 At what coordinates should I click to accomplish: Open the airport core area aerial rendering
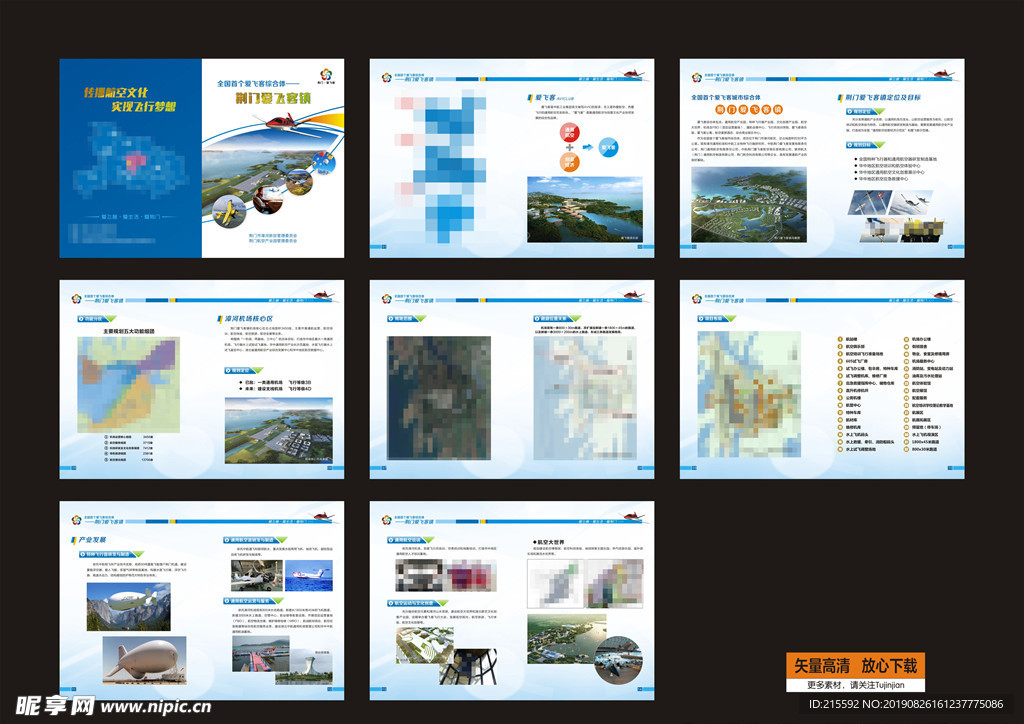click(279, 431)
